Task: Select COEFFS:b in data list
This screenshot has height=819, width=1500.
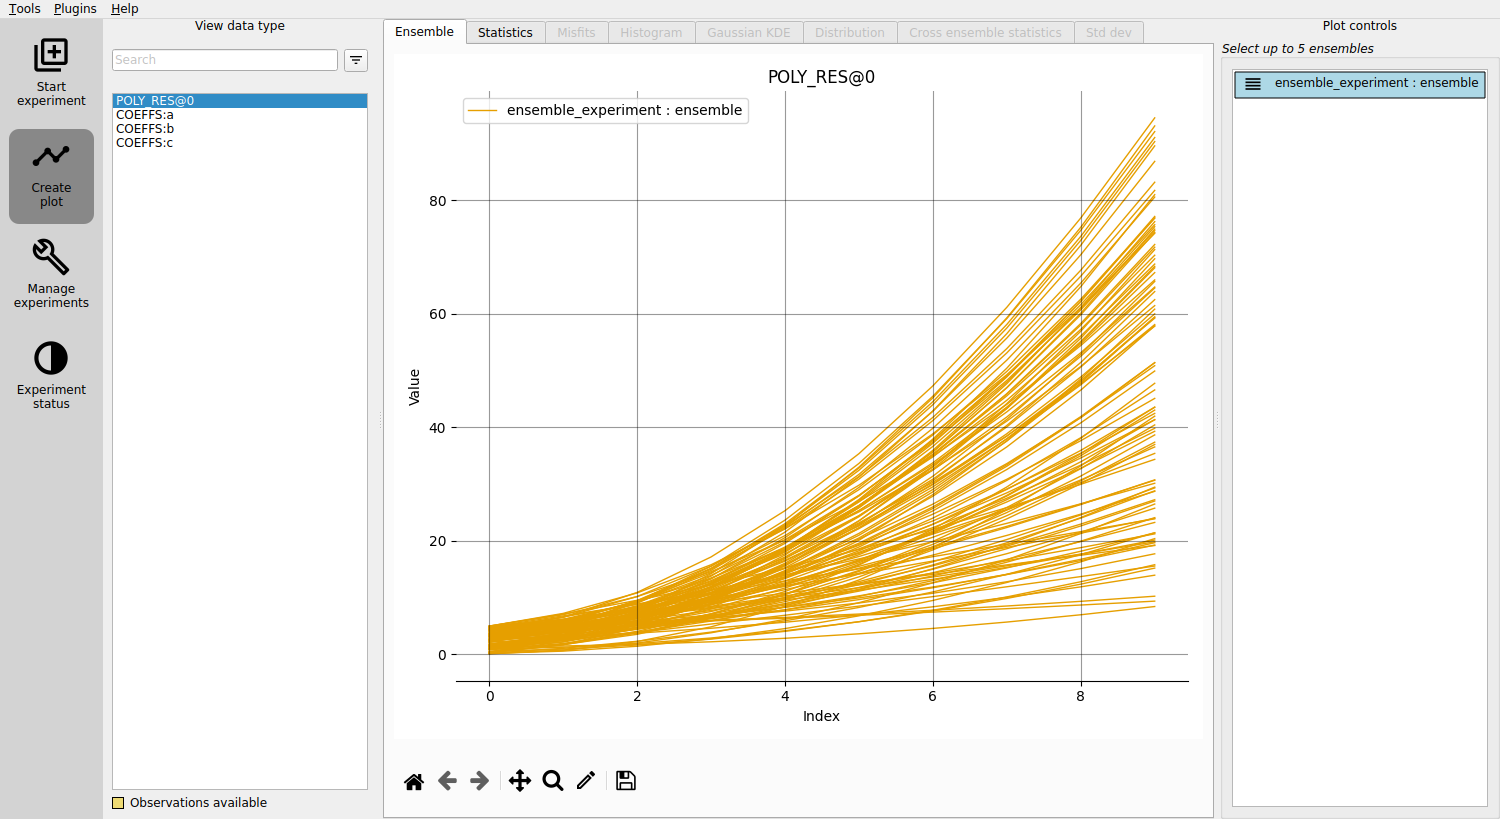Action: (240, 129)
